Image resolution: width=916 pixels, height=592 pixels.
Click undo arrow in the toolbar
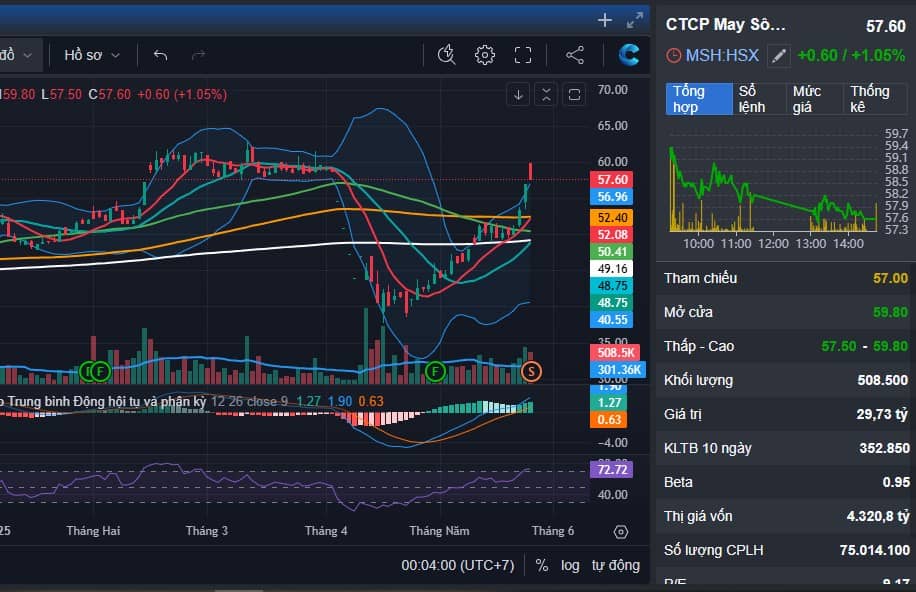[158, 55]
